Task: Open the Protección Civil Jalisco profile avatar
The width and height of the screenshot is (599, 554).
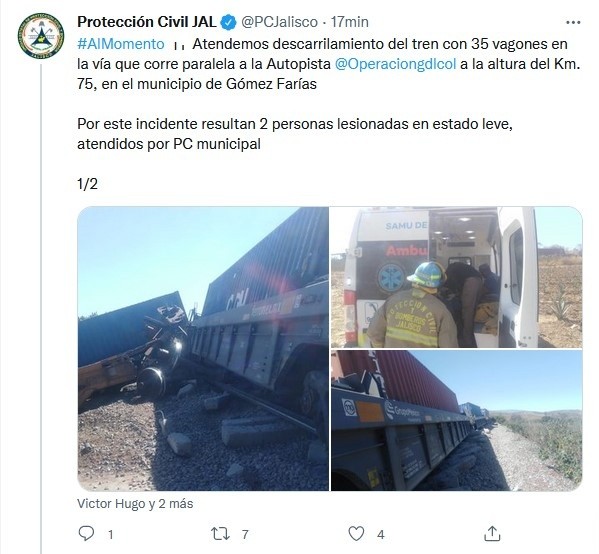Action: [40, 36]
